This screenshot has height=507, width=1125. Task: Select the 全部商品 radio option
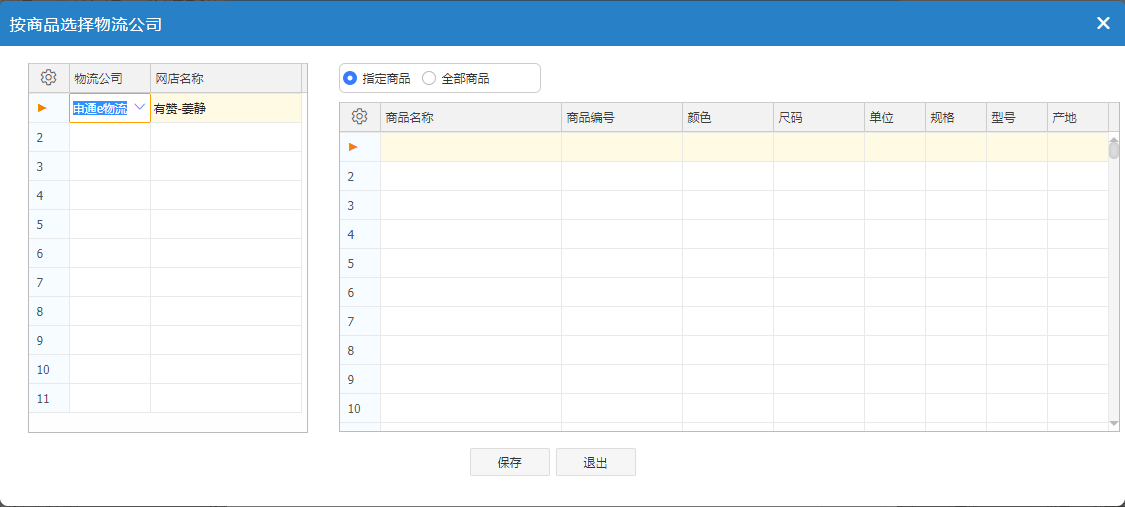[x=430, y=78]
